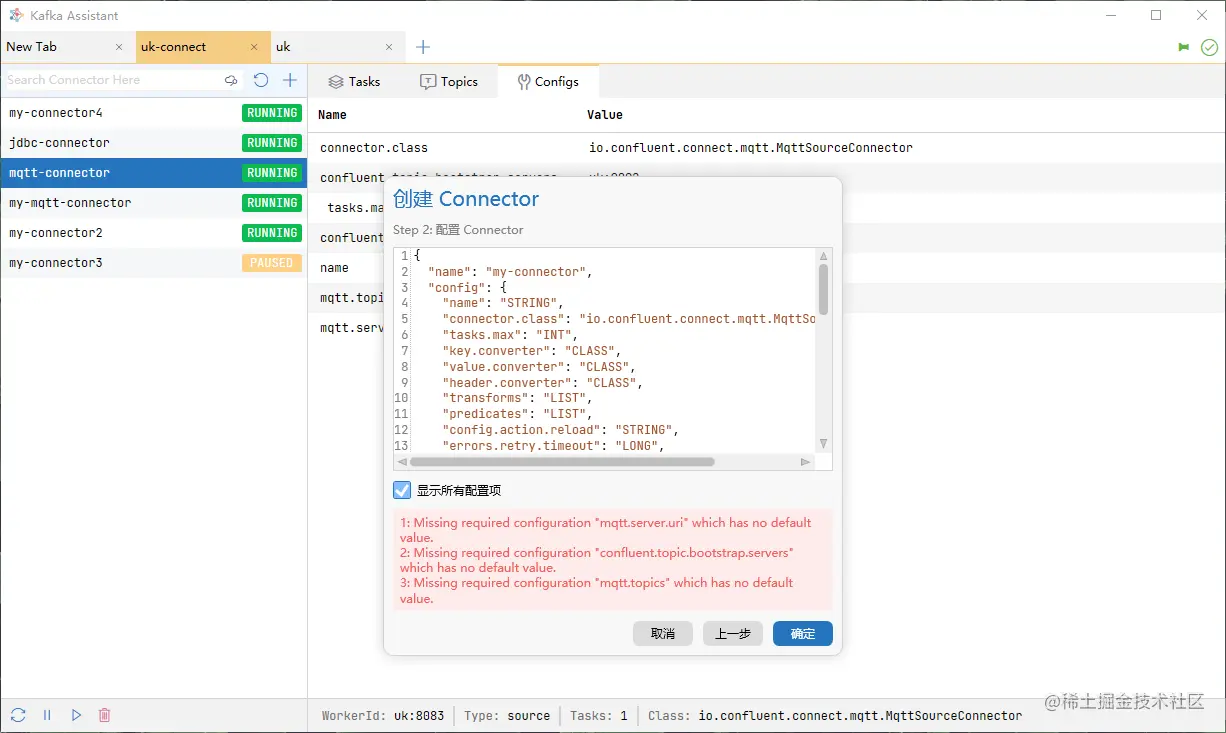
Task: Select mqtt-connector in connector list
Action: pyautogui.click(x=153, y=173)
